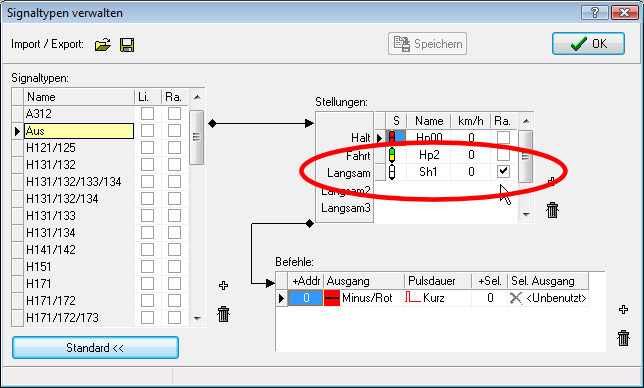Open the import folder icon

[103, 44]
